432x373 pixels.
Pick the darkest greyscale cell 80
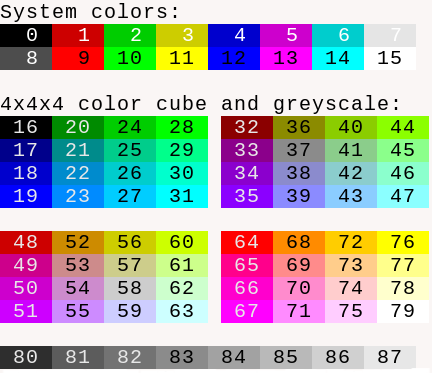tap(26, 357)
